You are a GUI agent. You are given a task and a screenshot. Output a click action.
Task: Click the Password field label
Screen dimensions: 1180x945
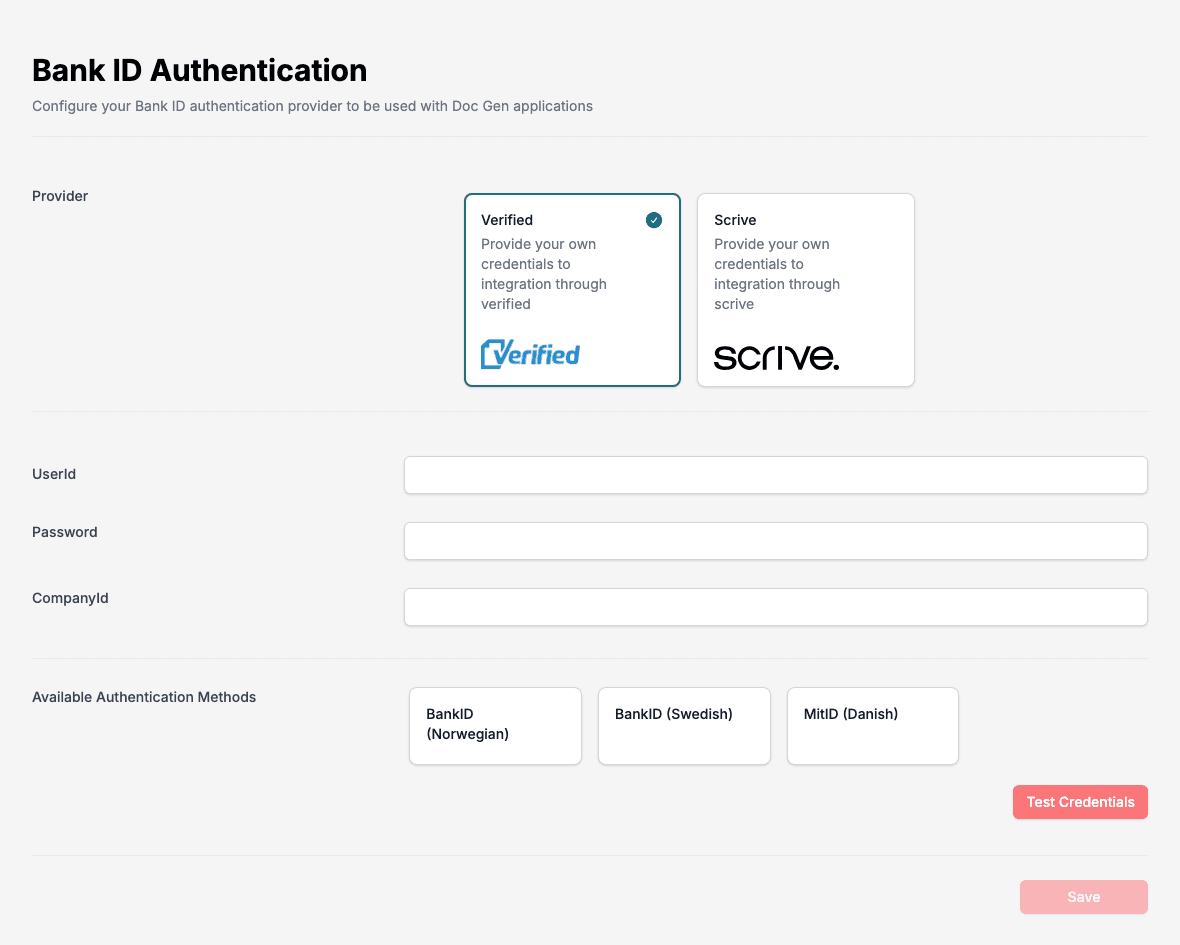click(65, 532)
